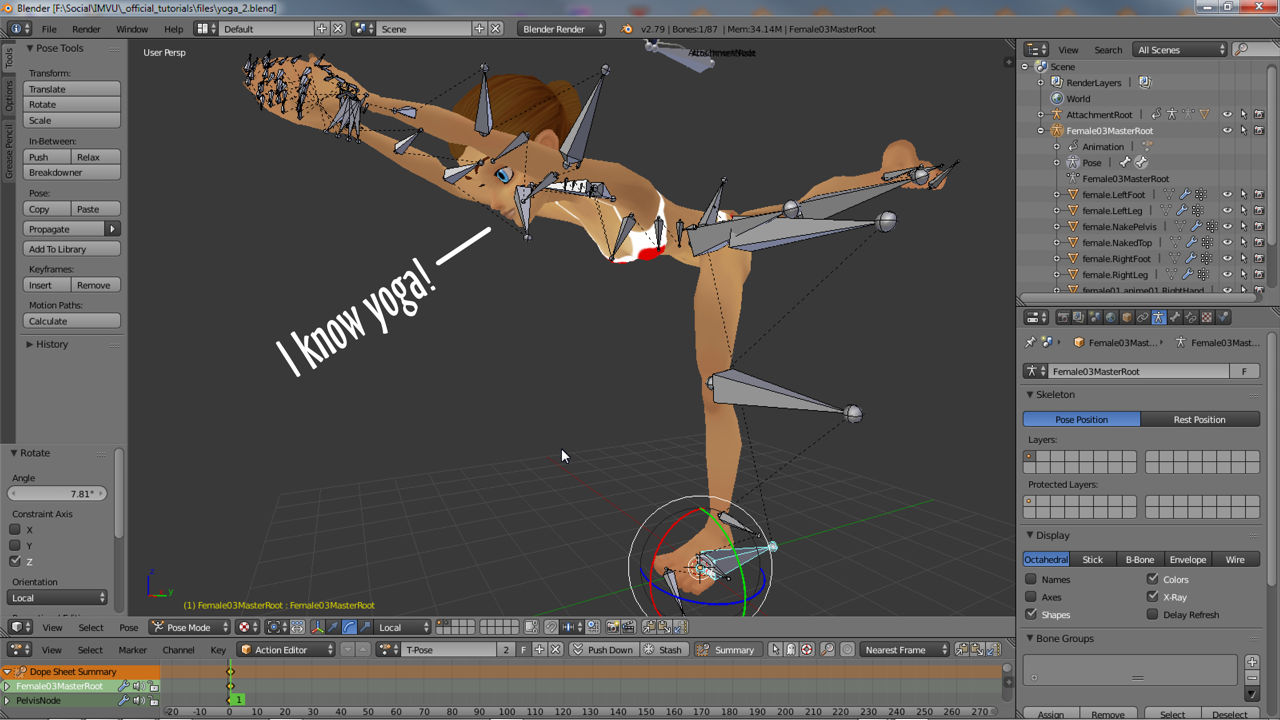
Task: Click the only-selected arrow filter in dope sheet
Action: coord(775,649)
